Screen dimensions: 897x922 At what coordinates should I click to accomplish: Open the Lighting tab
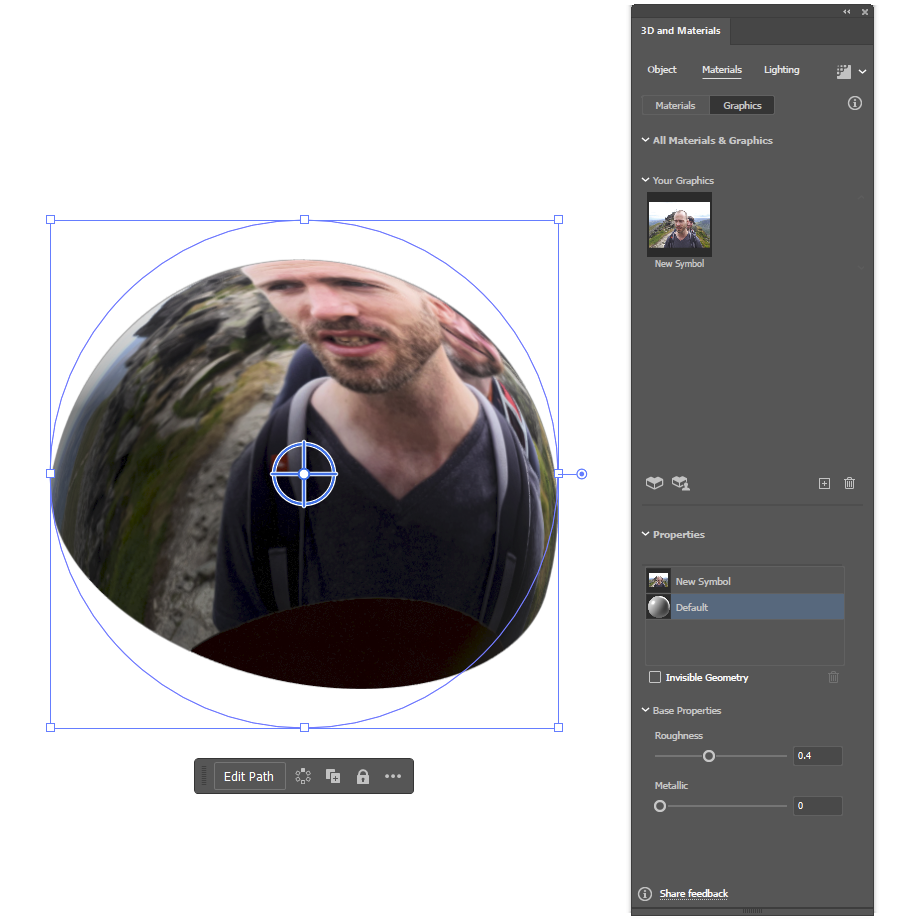click(x=781, y=70)
